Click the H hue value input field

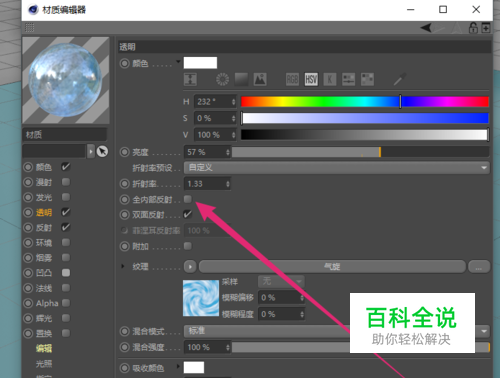click(215, 102)
